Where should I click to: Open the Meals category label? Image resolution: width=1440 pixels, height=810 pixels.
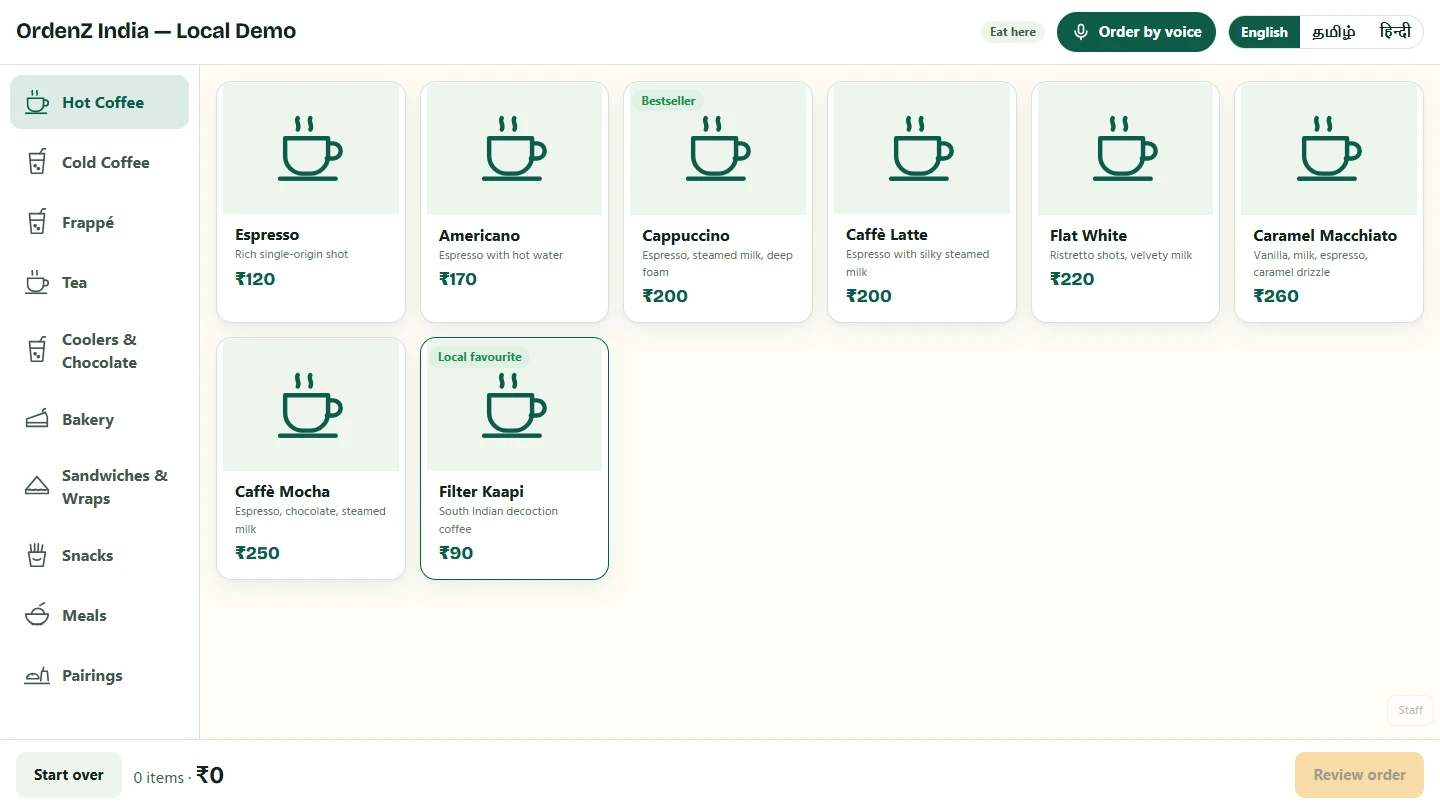(84, 615)
